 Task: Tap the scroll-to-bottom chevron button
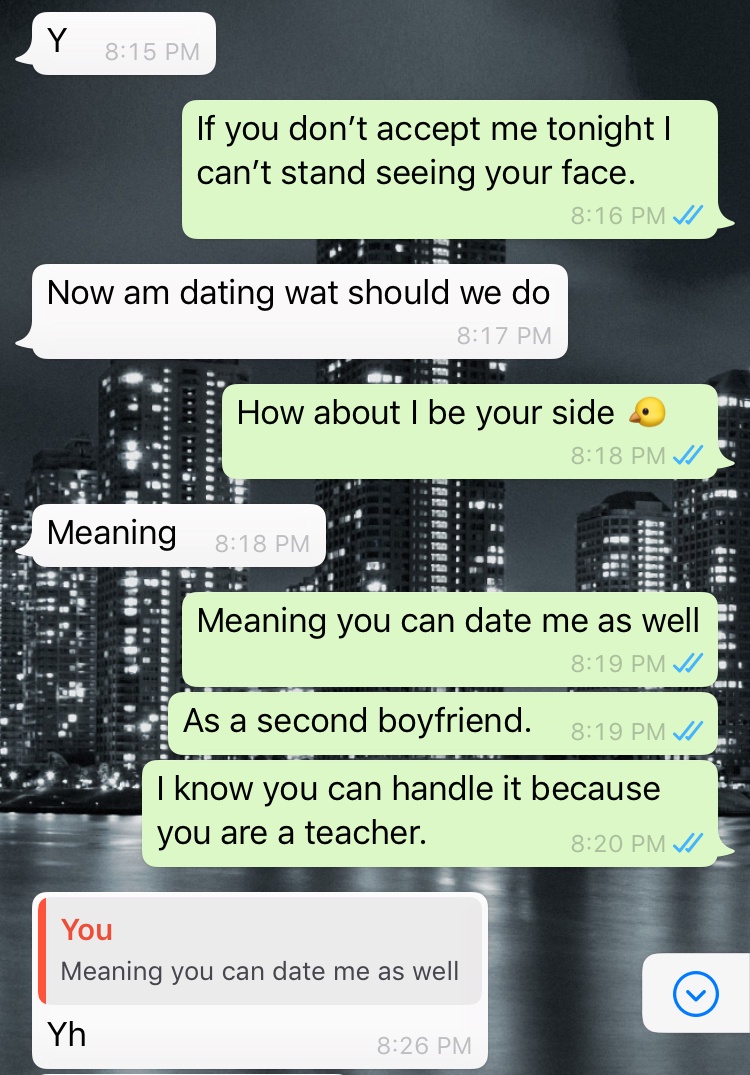click(696, 993)
